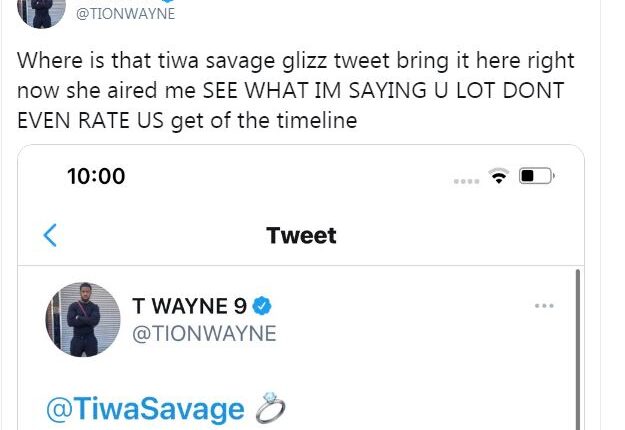Viewport: 625px width, 430px height.
Task: Click the battery indicator icon
Action: [536, 177]
